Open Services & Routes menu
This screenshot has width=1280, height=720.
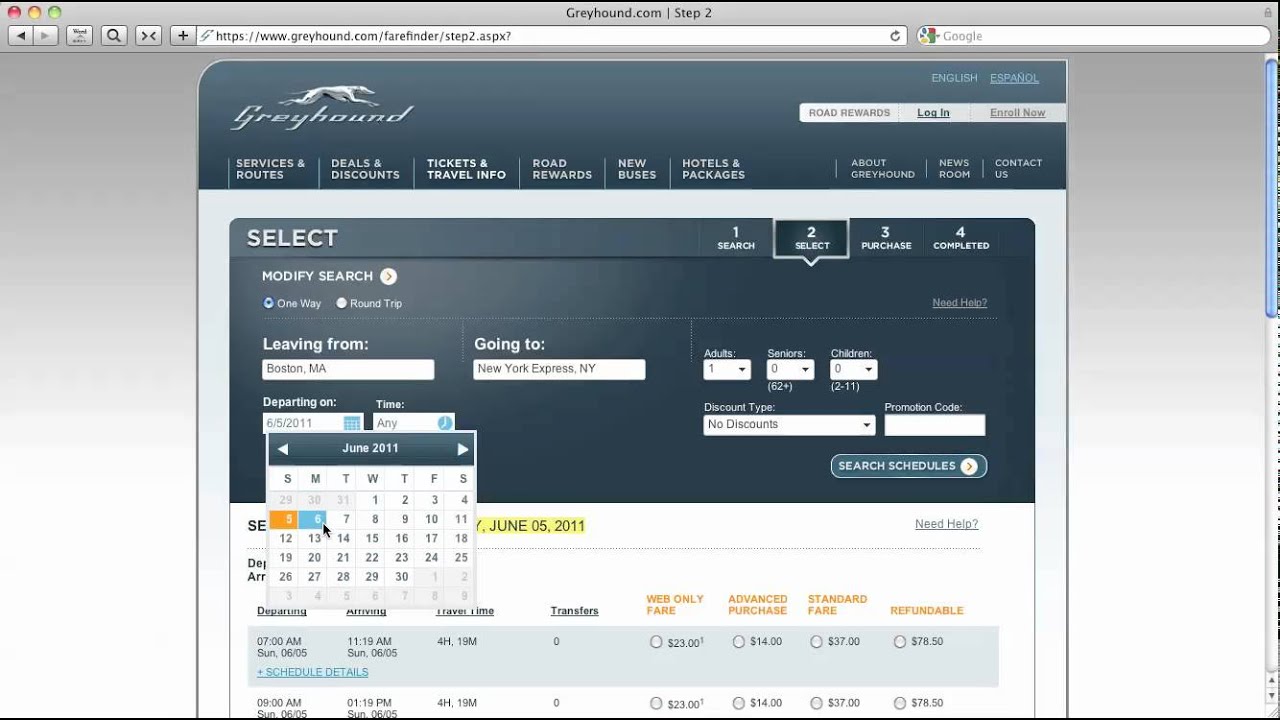[270, 169]
